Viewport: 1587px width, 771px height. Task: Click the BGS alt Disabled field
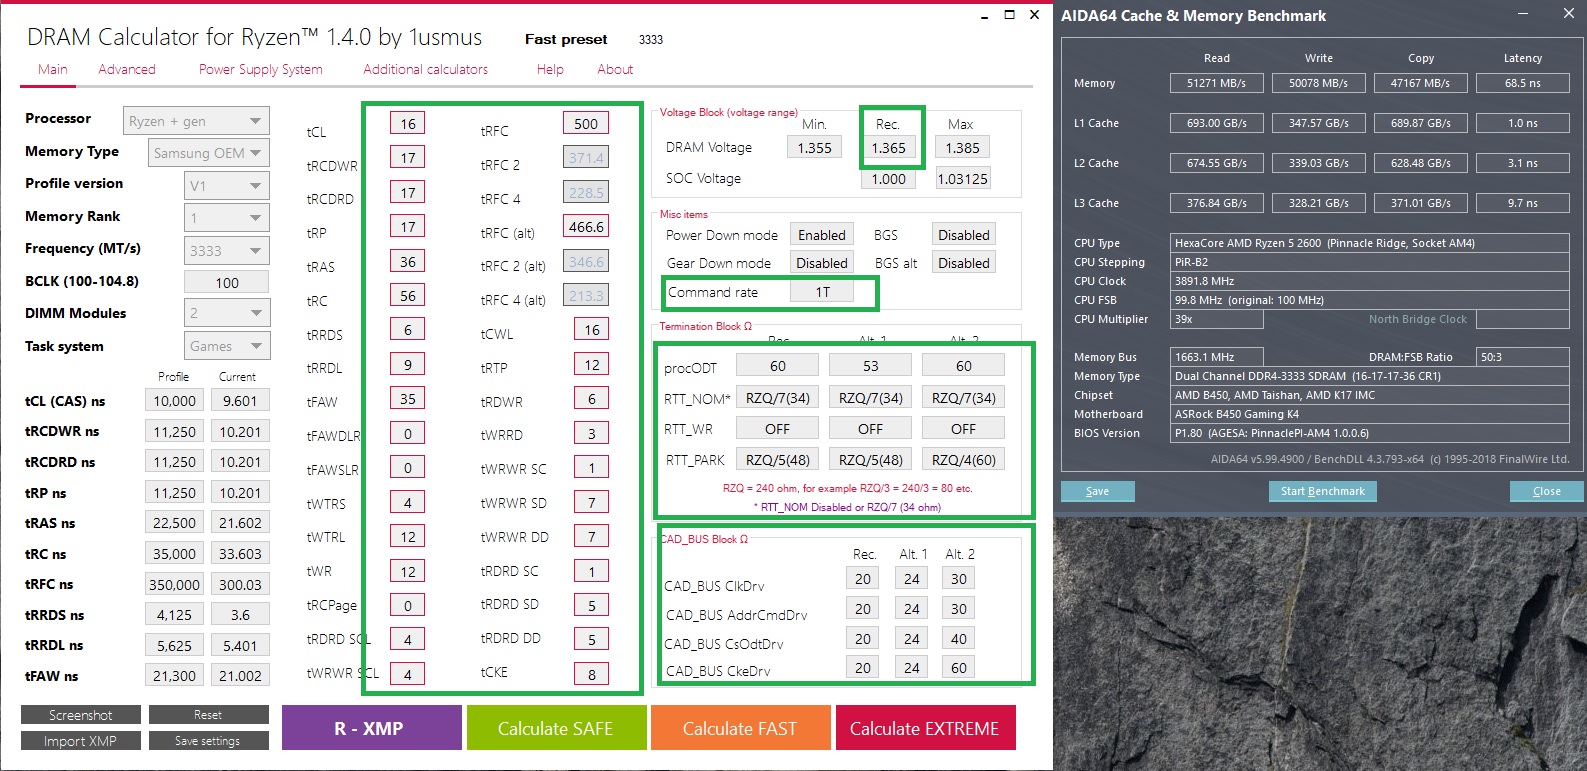click(964, 263)
